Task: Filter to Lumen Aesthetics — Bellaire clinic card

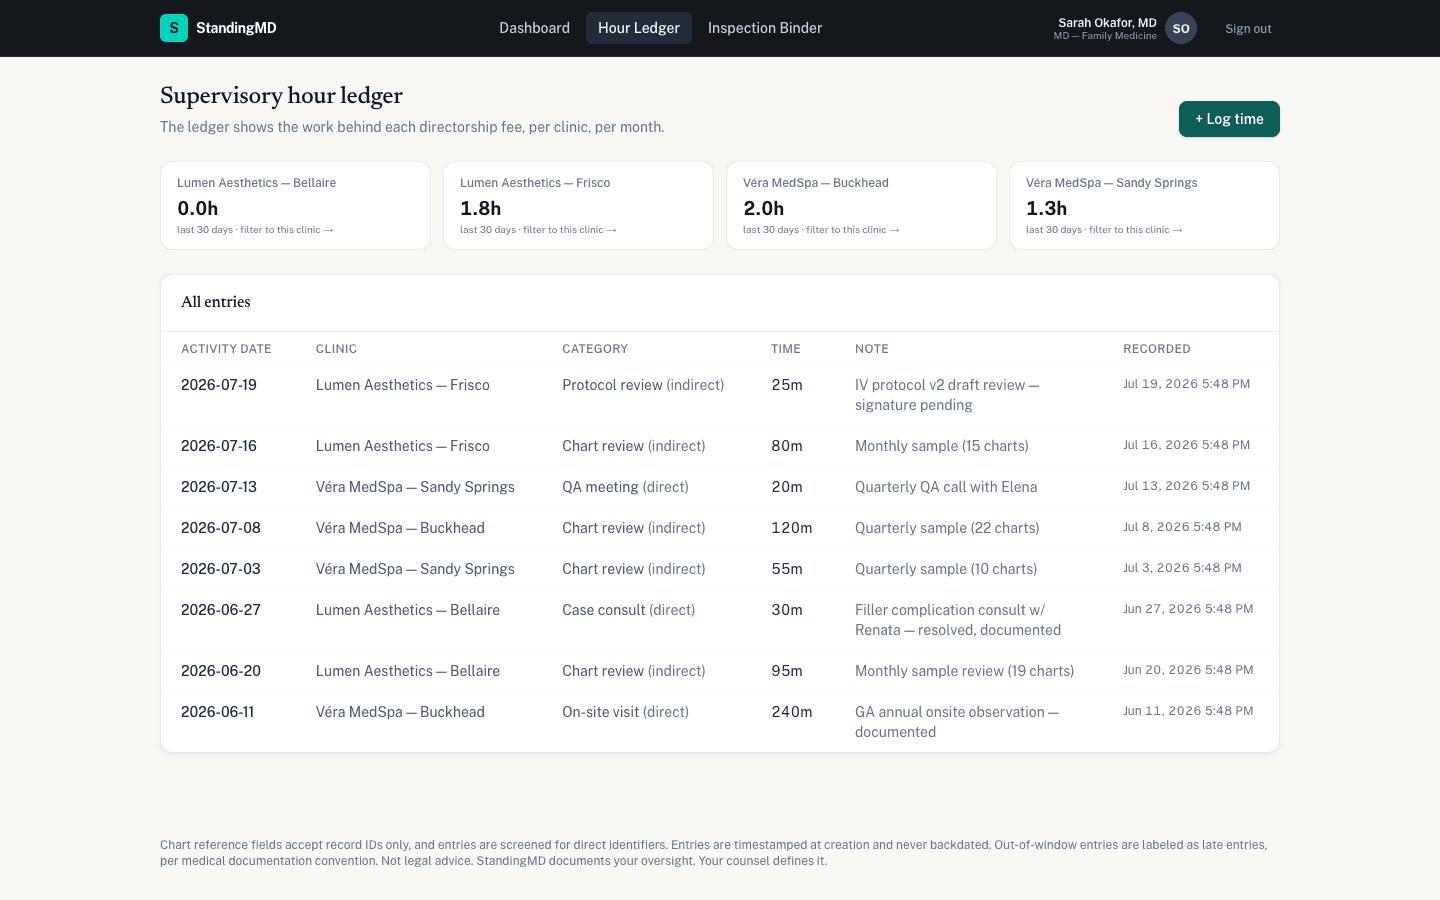Action: click(x=295, y=205)
